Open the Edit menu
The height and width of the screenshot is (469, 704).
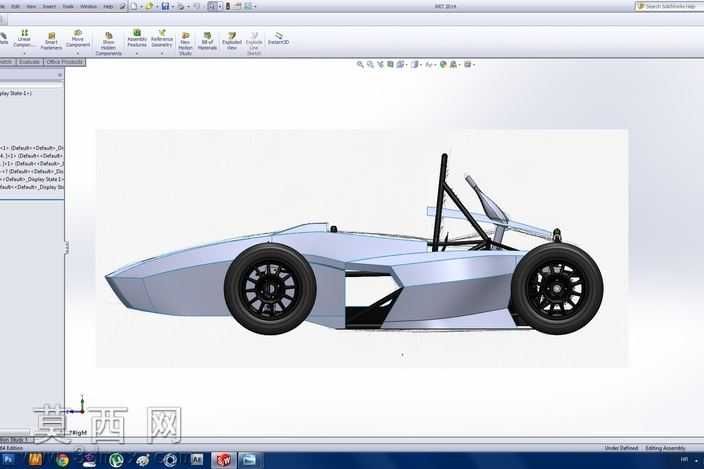tap(15, 6)
